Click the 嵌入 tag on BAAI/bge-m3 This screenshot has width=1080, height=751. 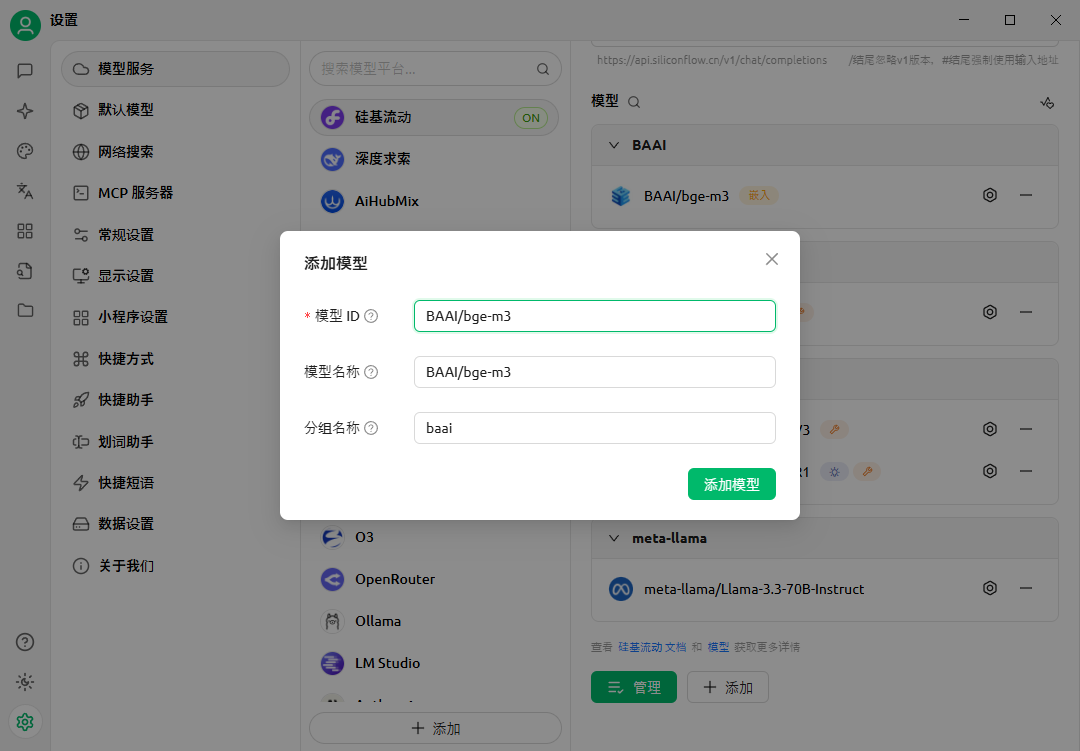coord(758,196)
